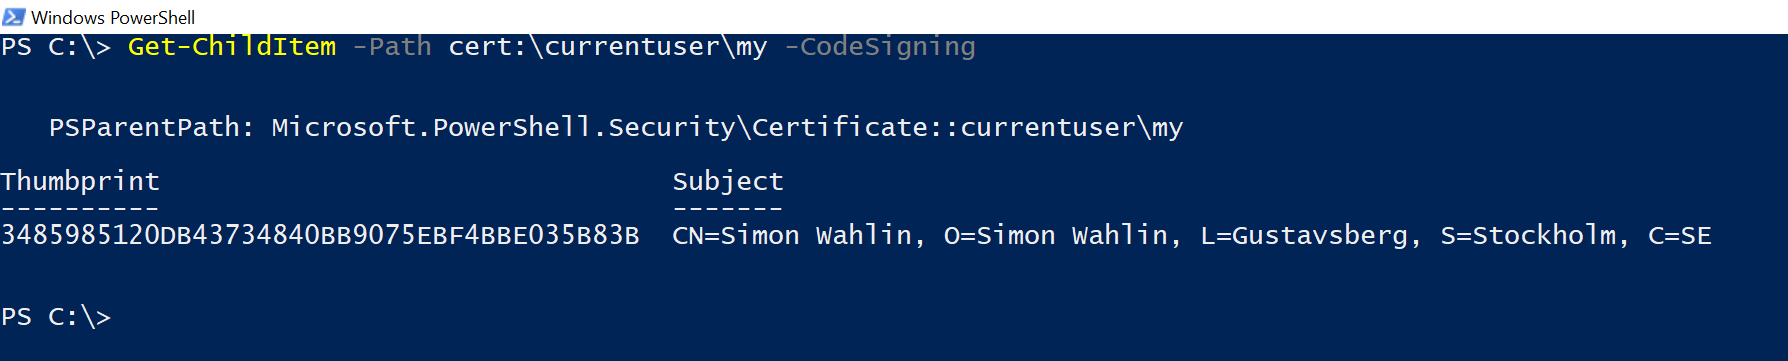
Task: Click the Thumbprint column header
Action: pyautogui.click(x=80, y=182)
